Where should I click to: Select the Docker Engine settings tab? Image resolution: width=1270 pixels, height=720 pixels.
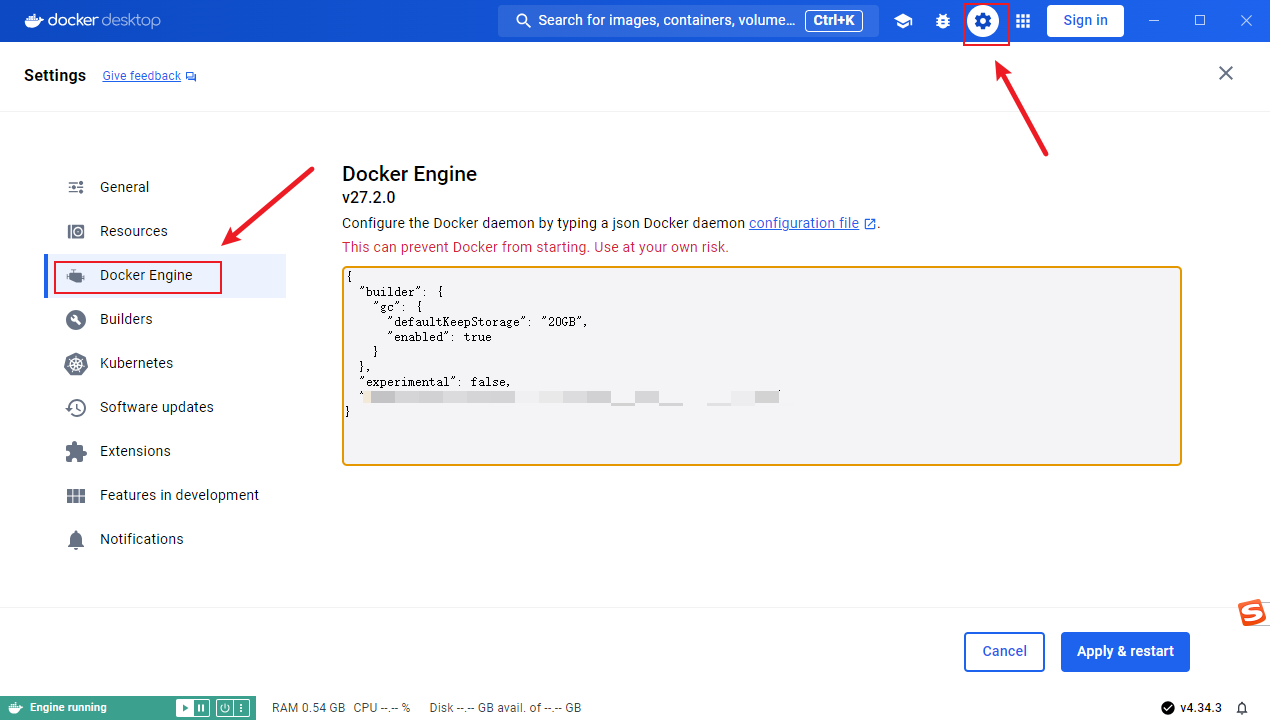(165, 275)
